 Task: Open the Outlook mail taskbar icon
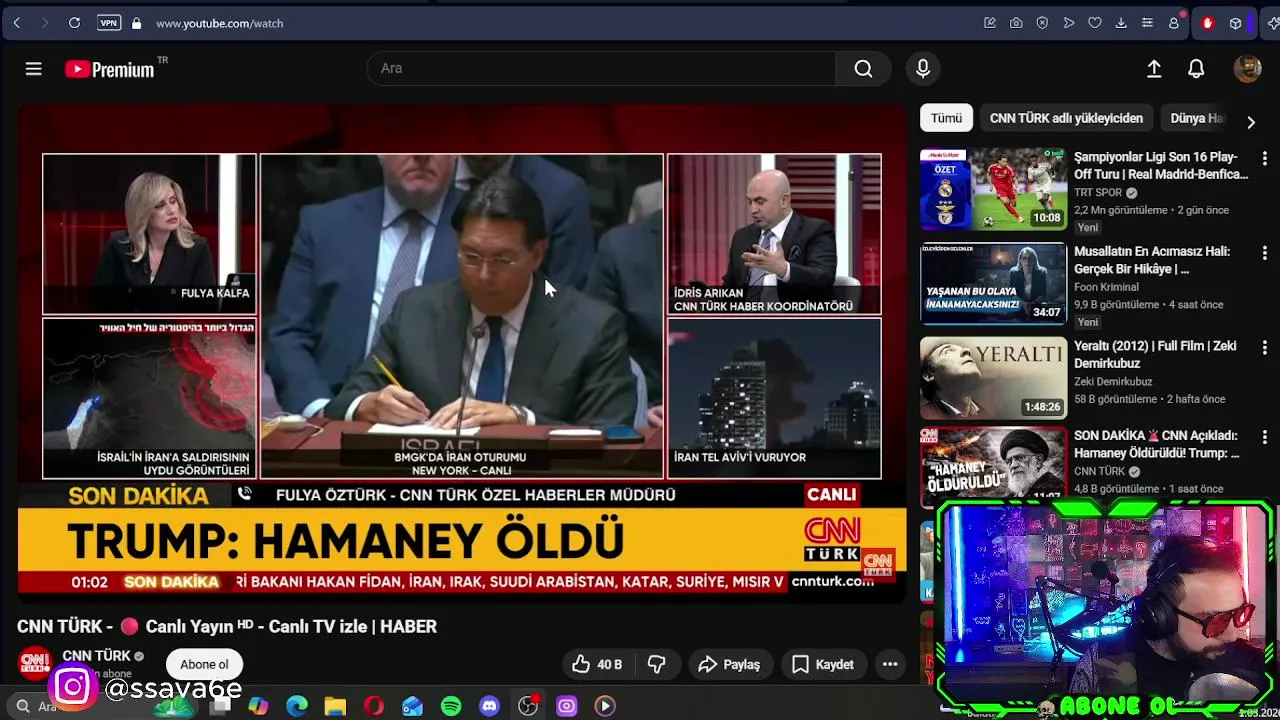click(x=412, y=706)
